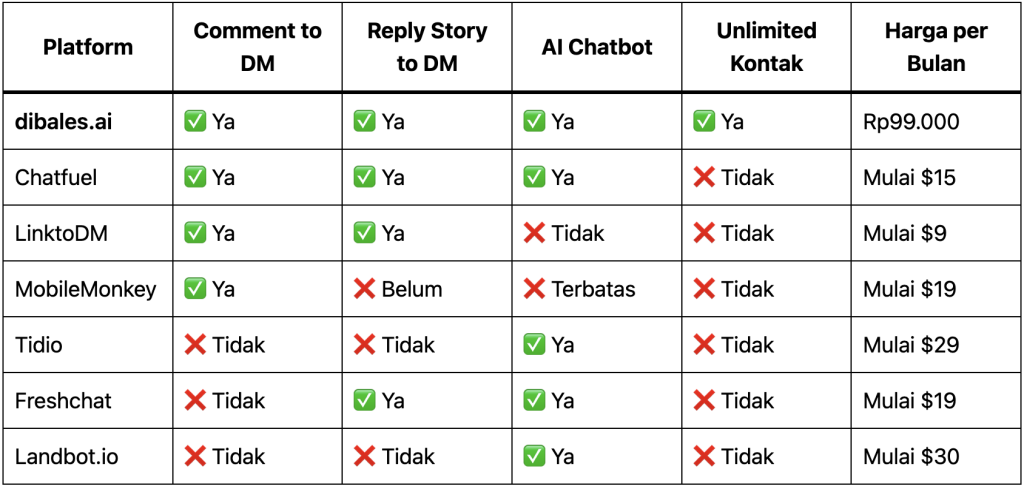
Task: Click red X beside Terbatas in MobileMonkey row
Action: [534, 290]
